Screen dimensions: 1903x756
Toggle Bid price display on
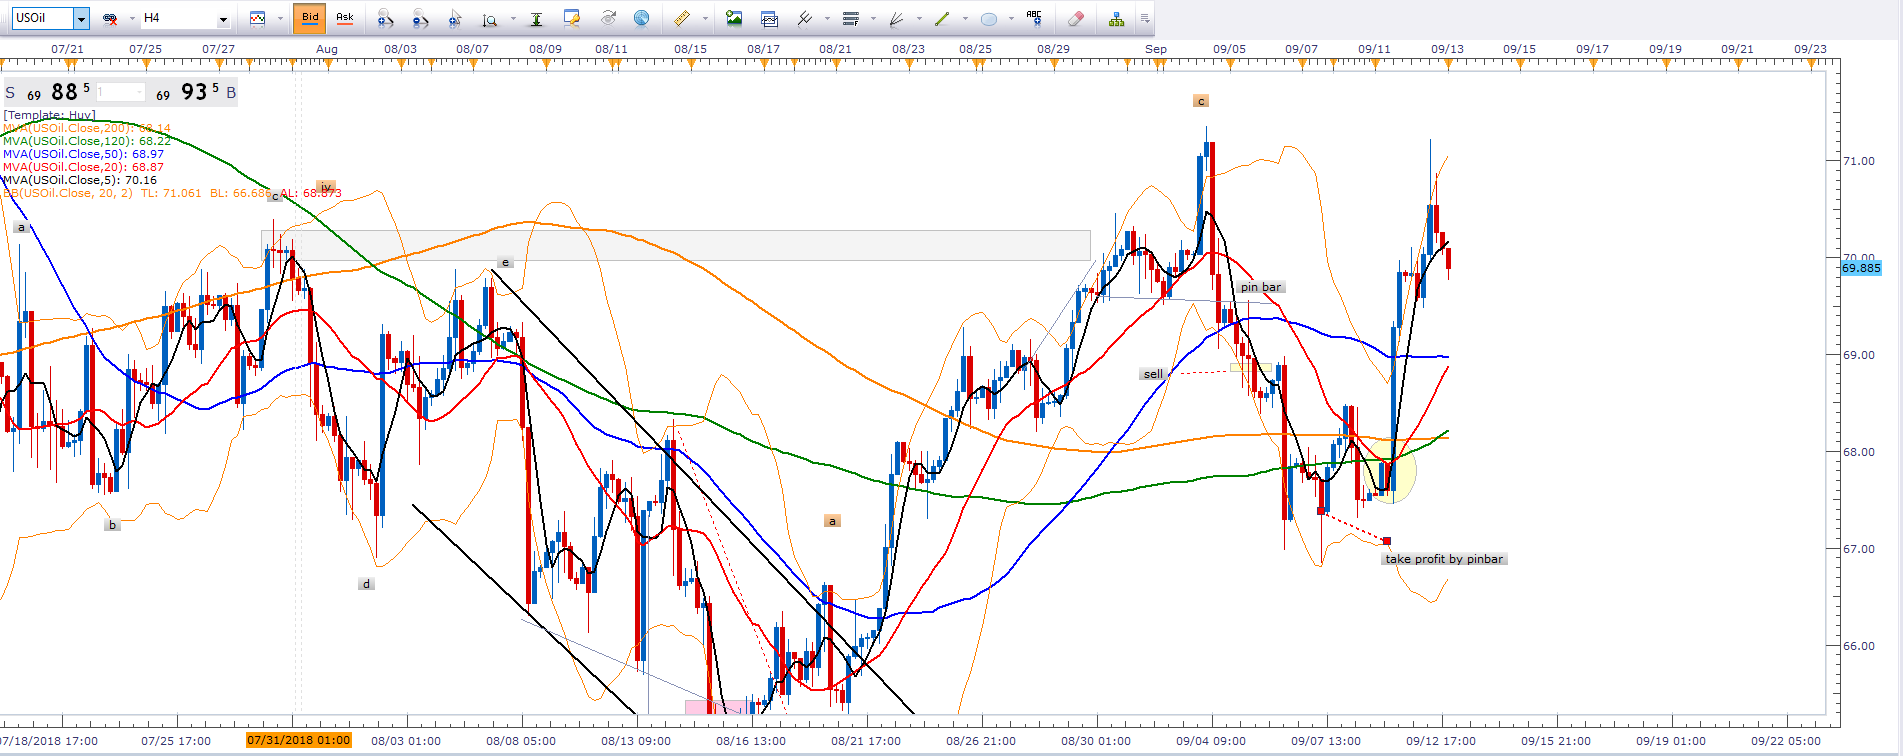click(x=310, y=18)
